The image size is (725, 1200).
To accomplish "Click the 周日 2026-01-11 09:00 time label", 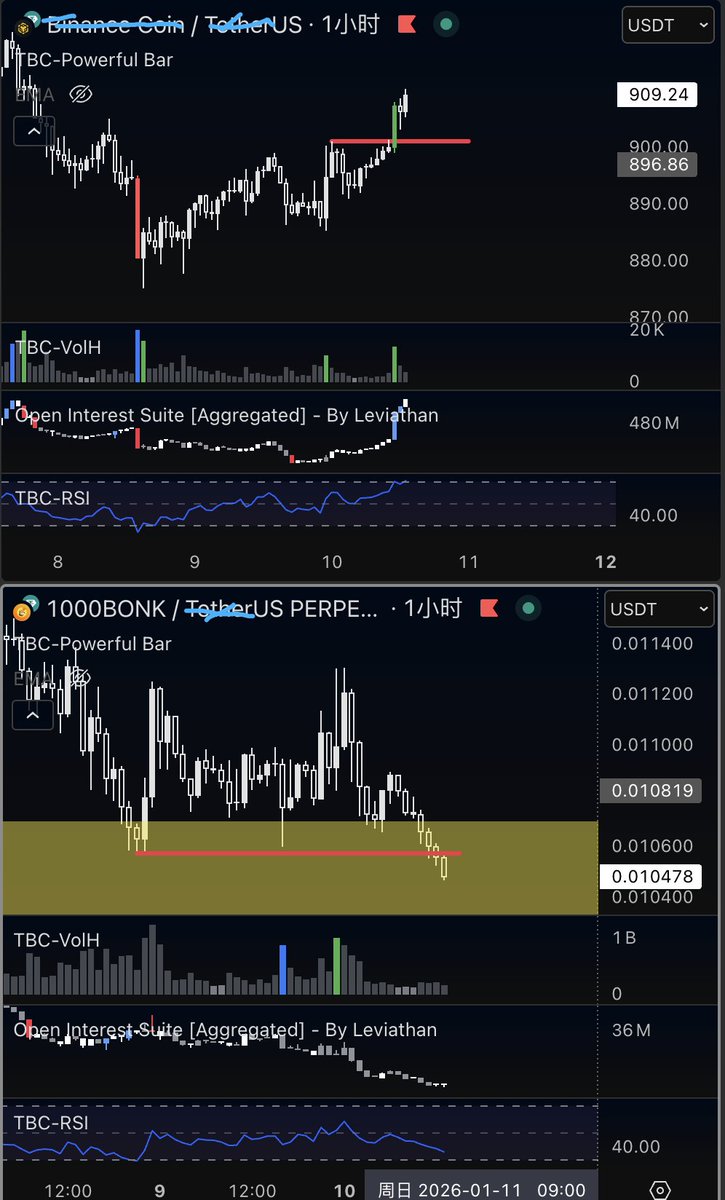I will [481, 1189].
